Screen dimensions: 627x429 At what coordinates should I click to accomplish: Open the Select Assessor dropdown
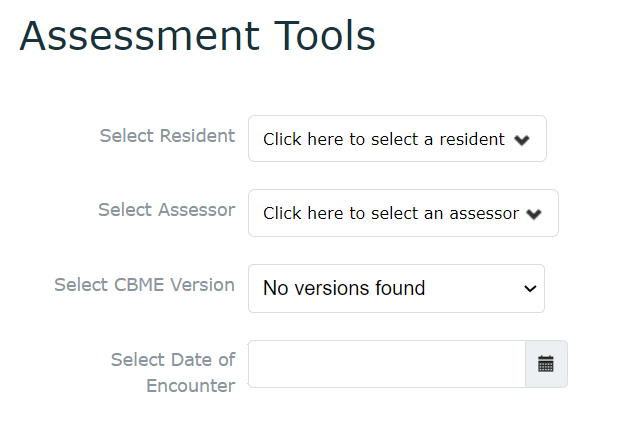pos(403,213)
